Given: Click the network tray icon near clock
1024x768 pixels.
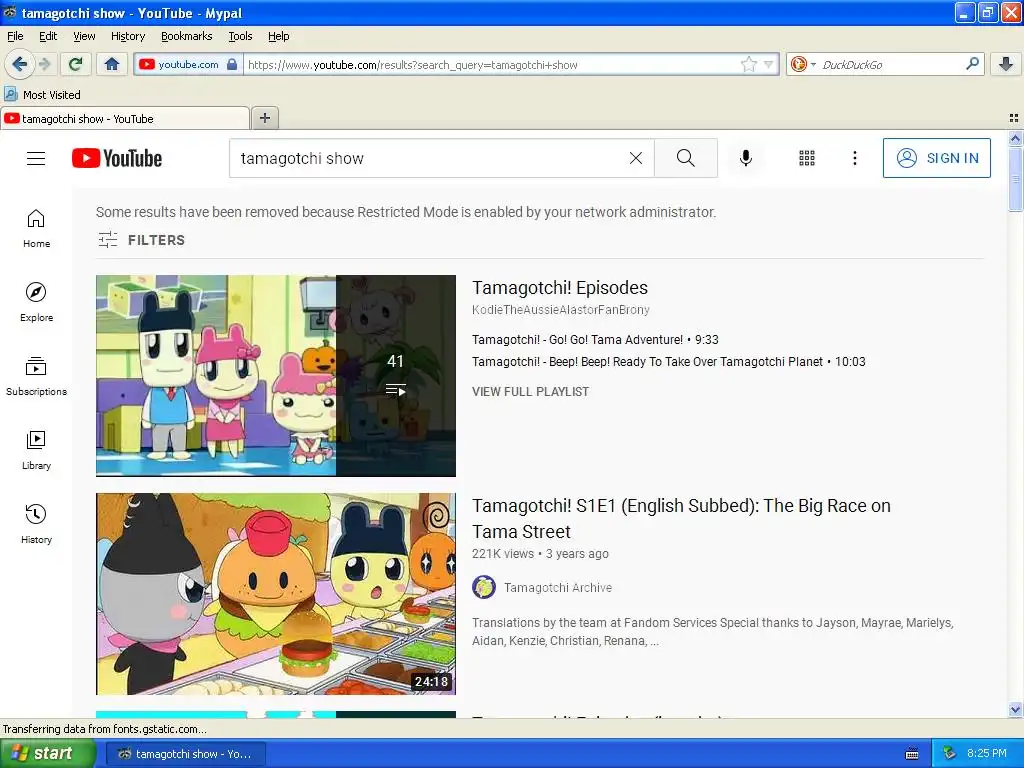Looking at the screenshot, I should pos(950,753).
